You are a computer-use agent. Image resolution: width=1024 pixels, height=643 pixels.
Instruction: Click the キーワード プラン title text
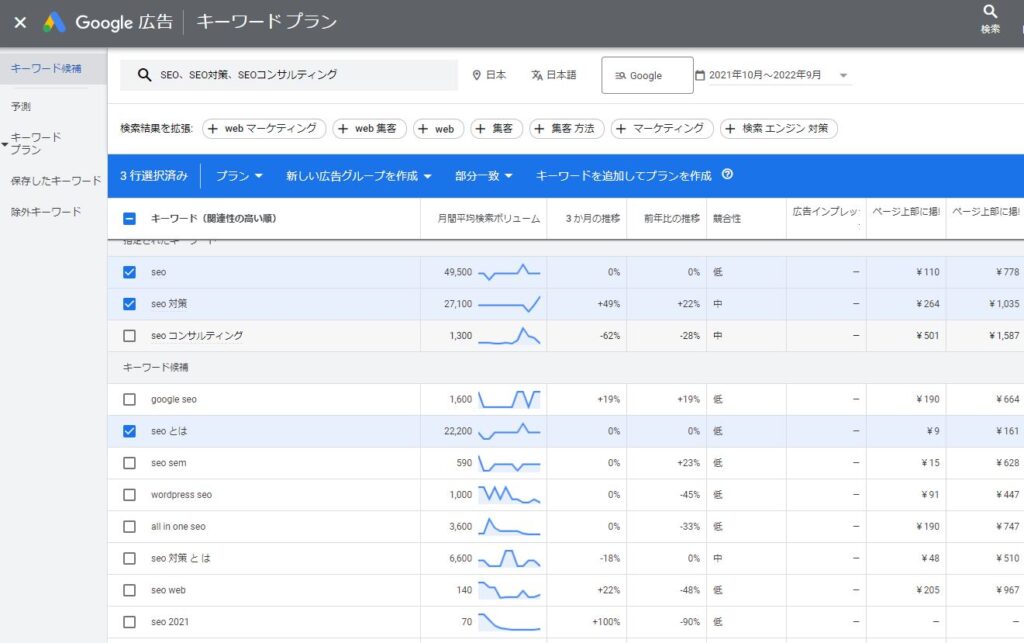point(266,22)
